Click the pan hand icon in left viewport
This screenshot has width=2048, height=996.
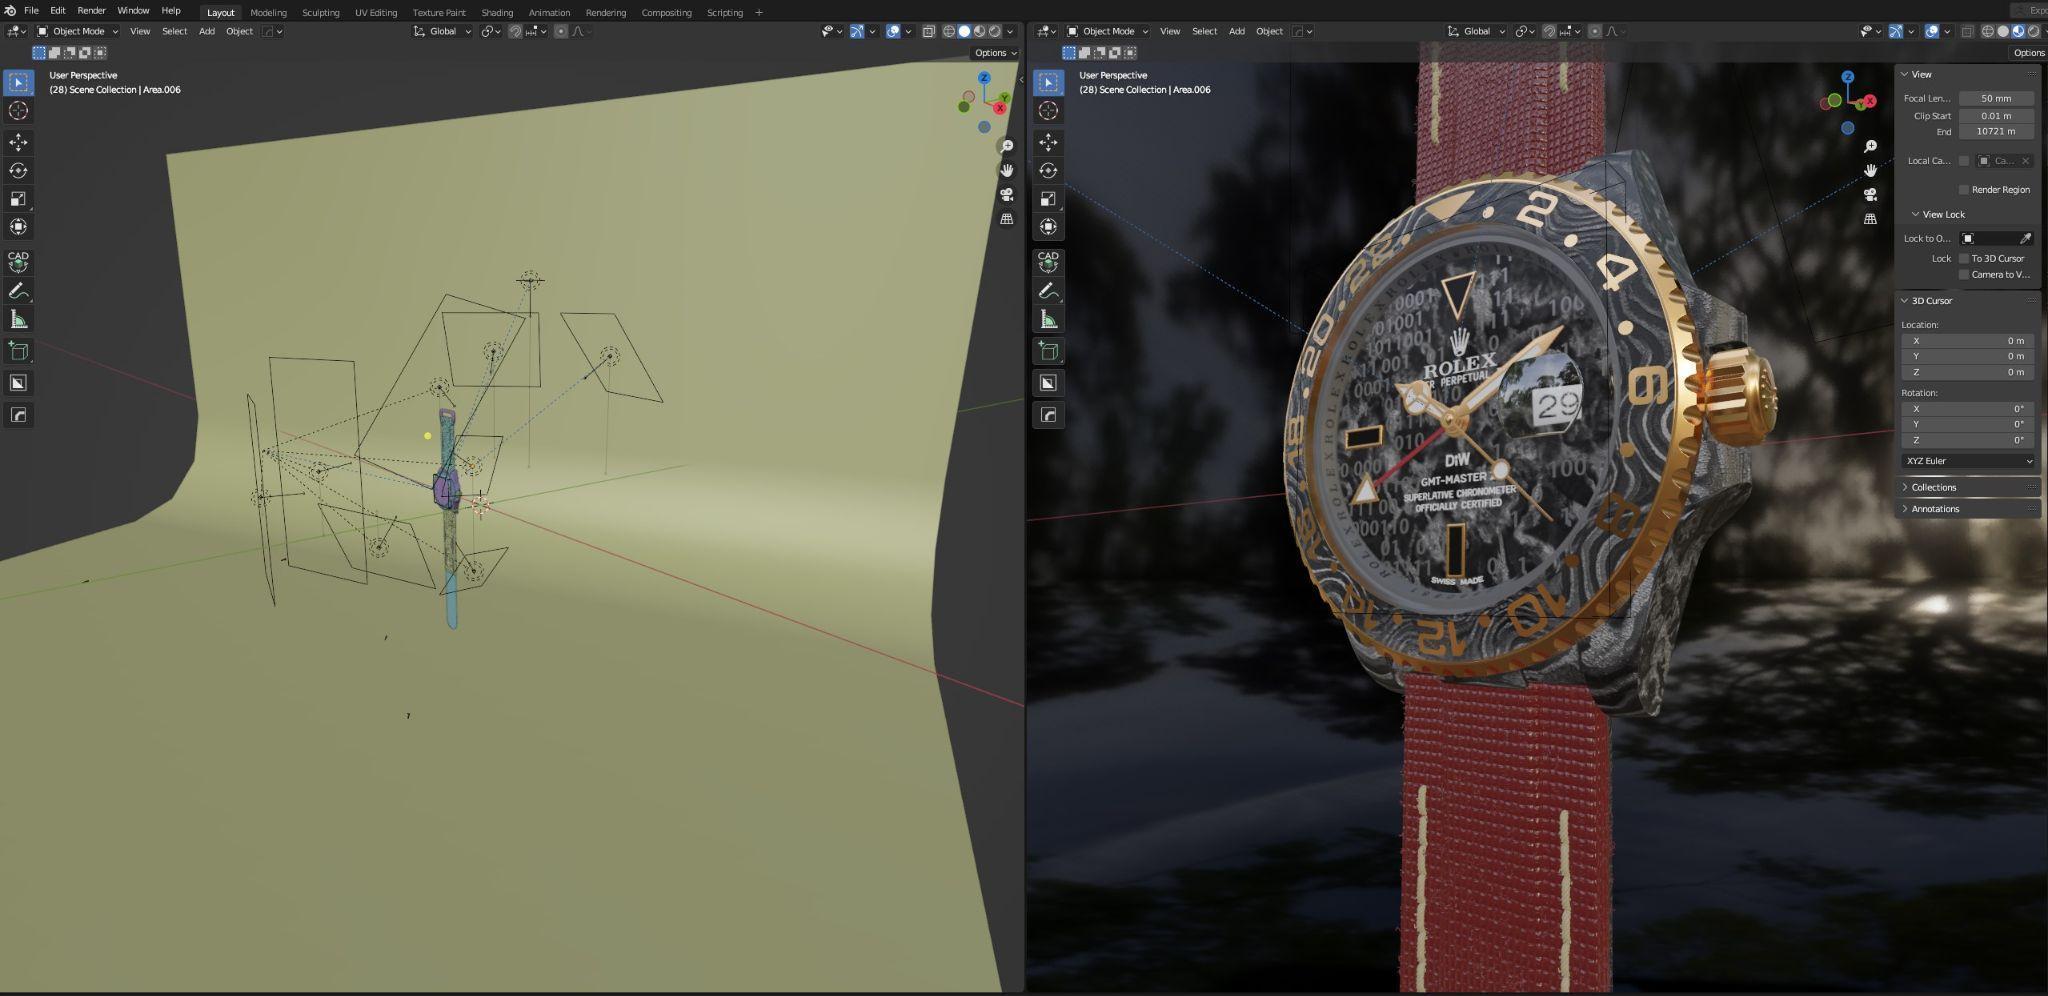(1006, 170)
